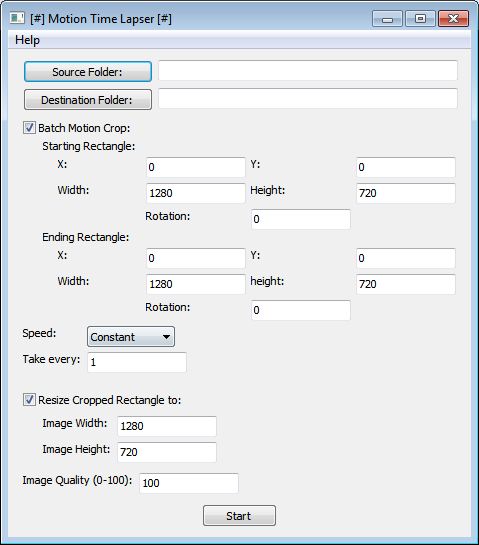Click the Ending Rectangle Rotation field
This screenshot has width=479, height=545.
coord(301,310)
